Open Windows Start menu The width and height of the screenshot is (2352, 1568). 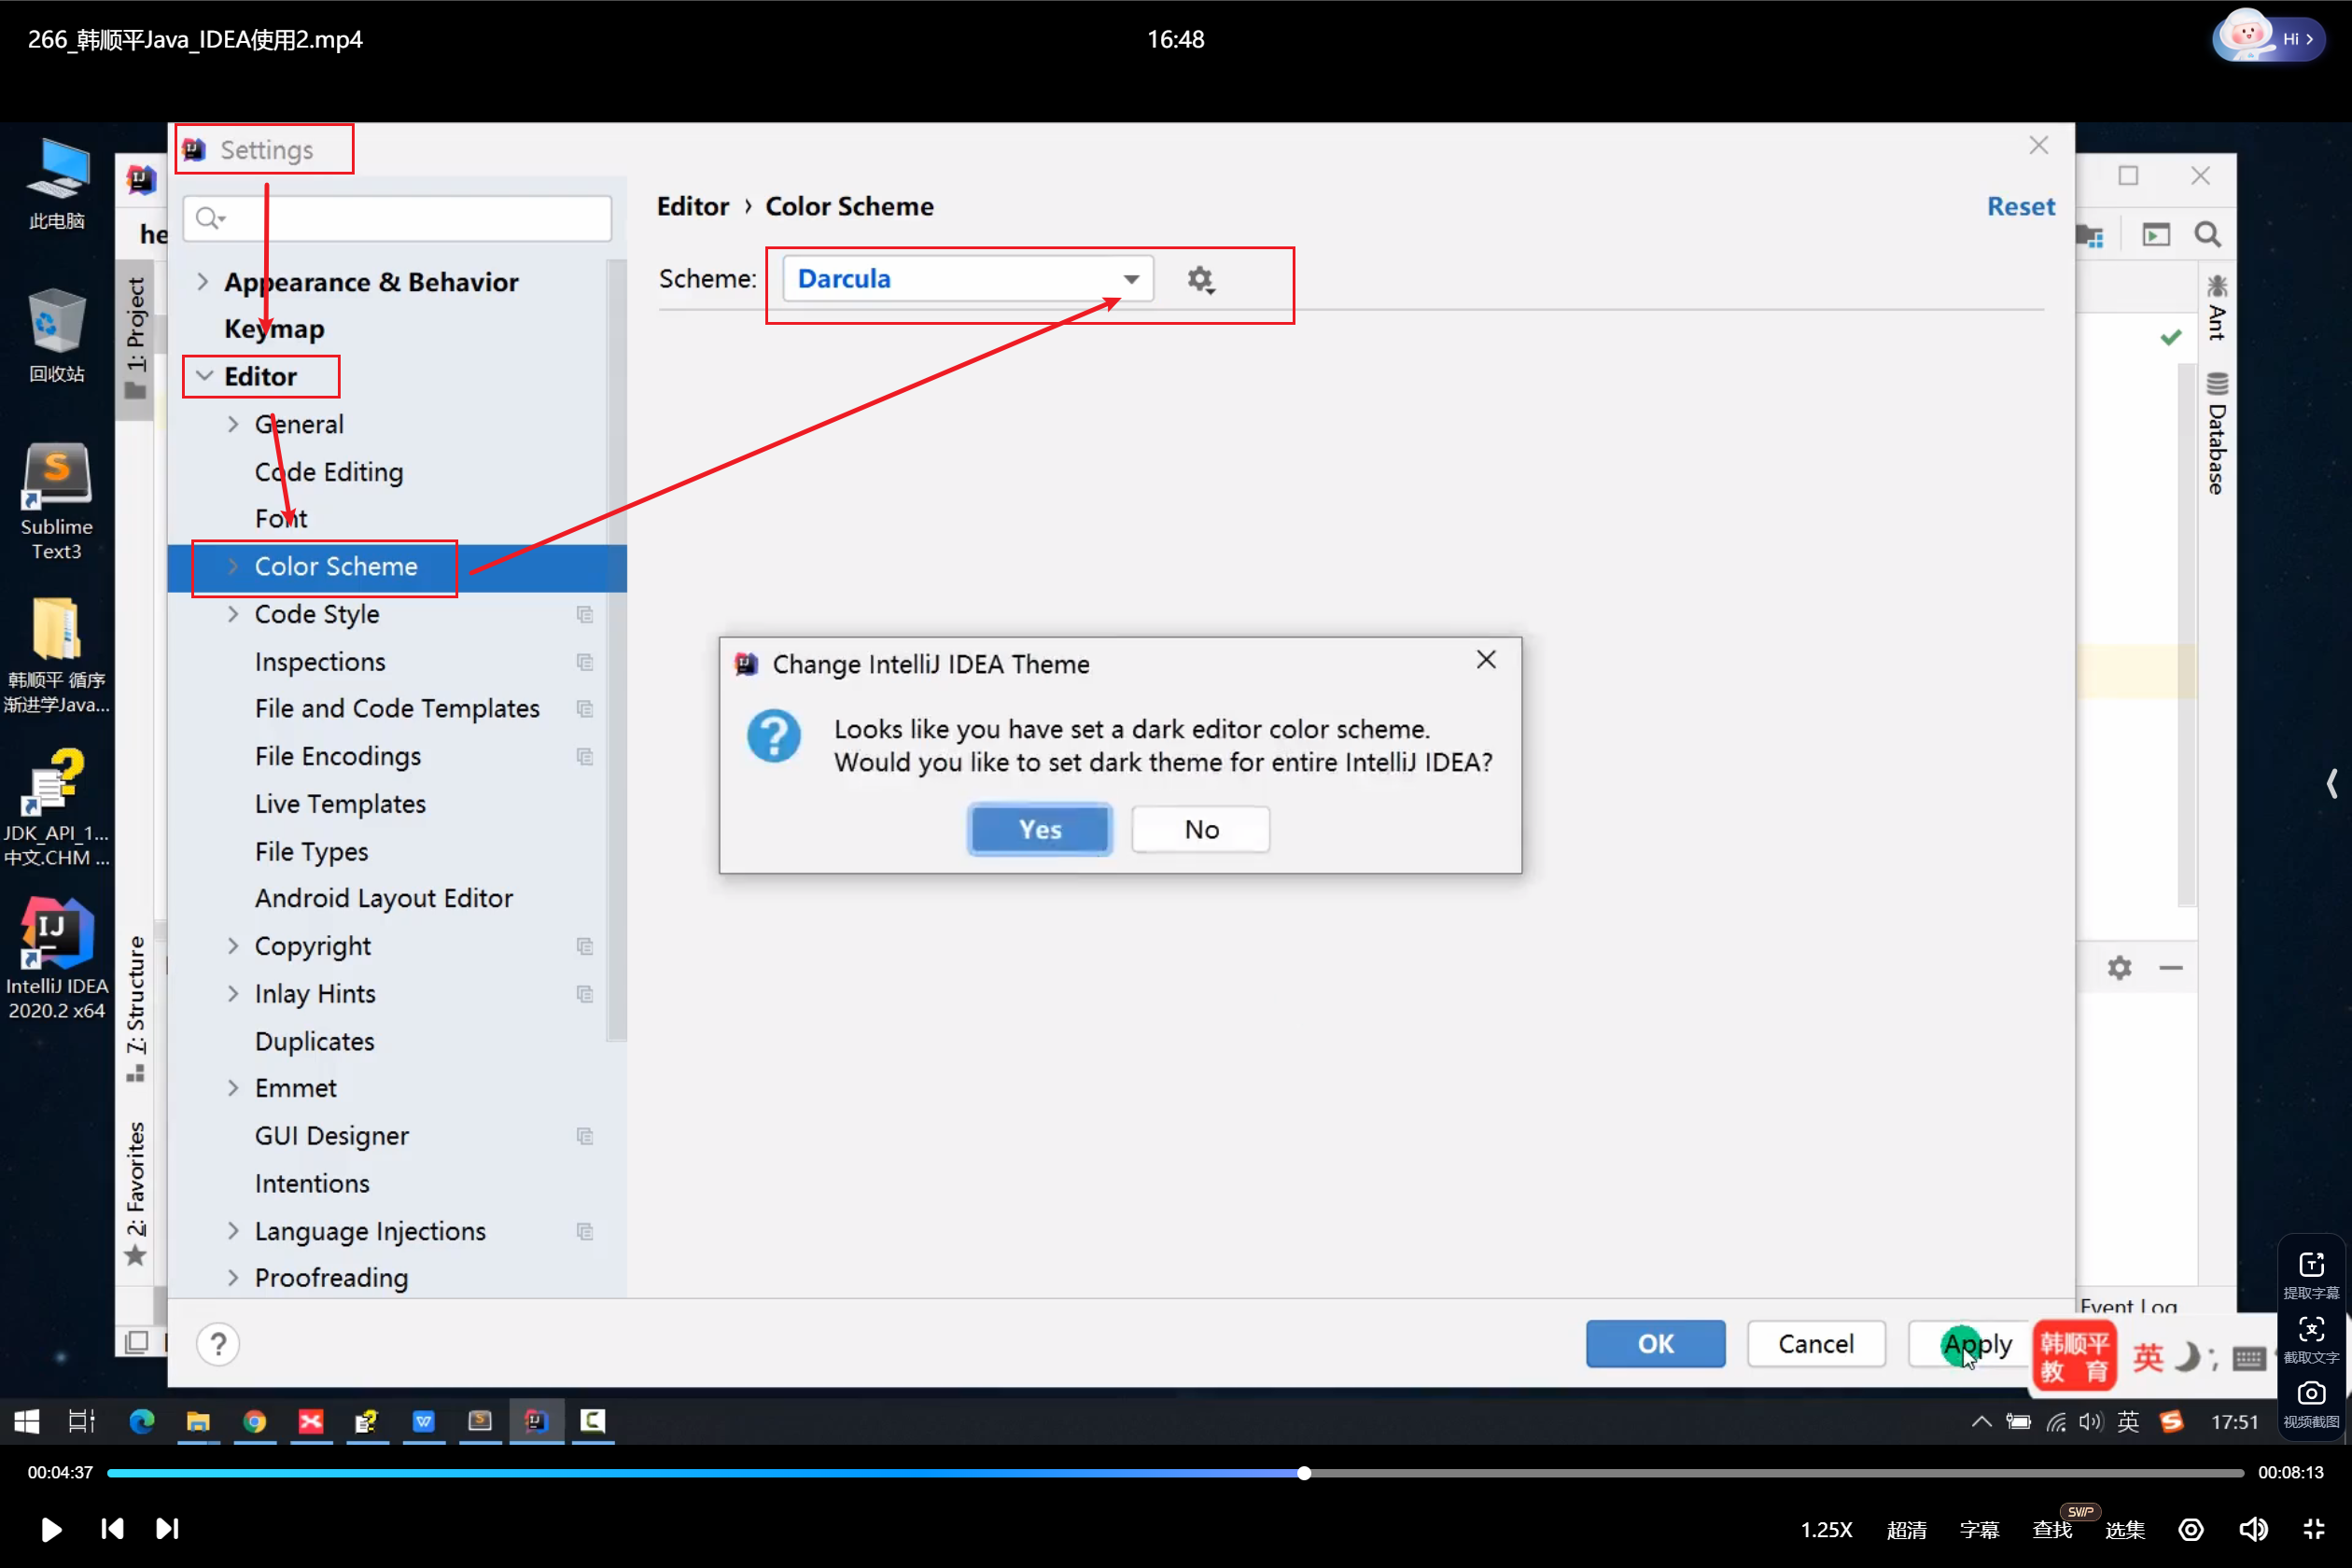click(27, 1421)
